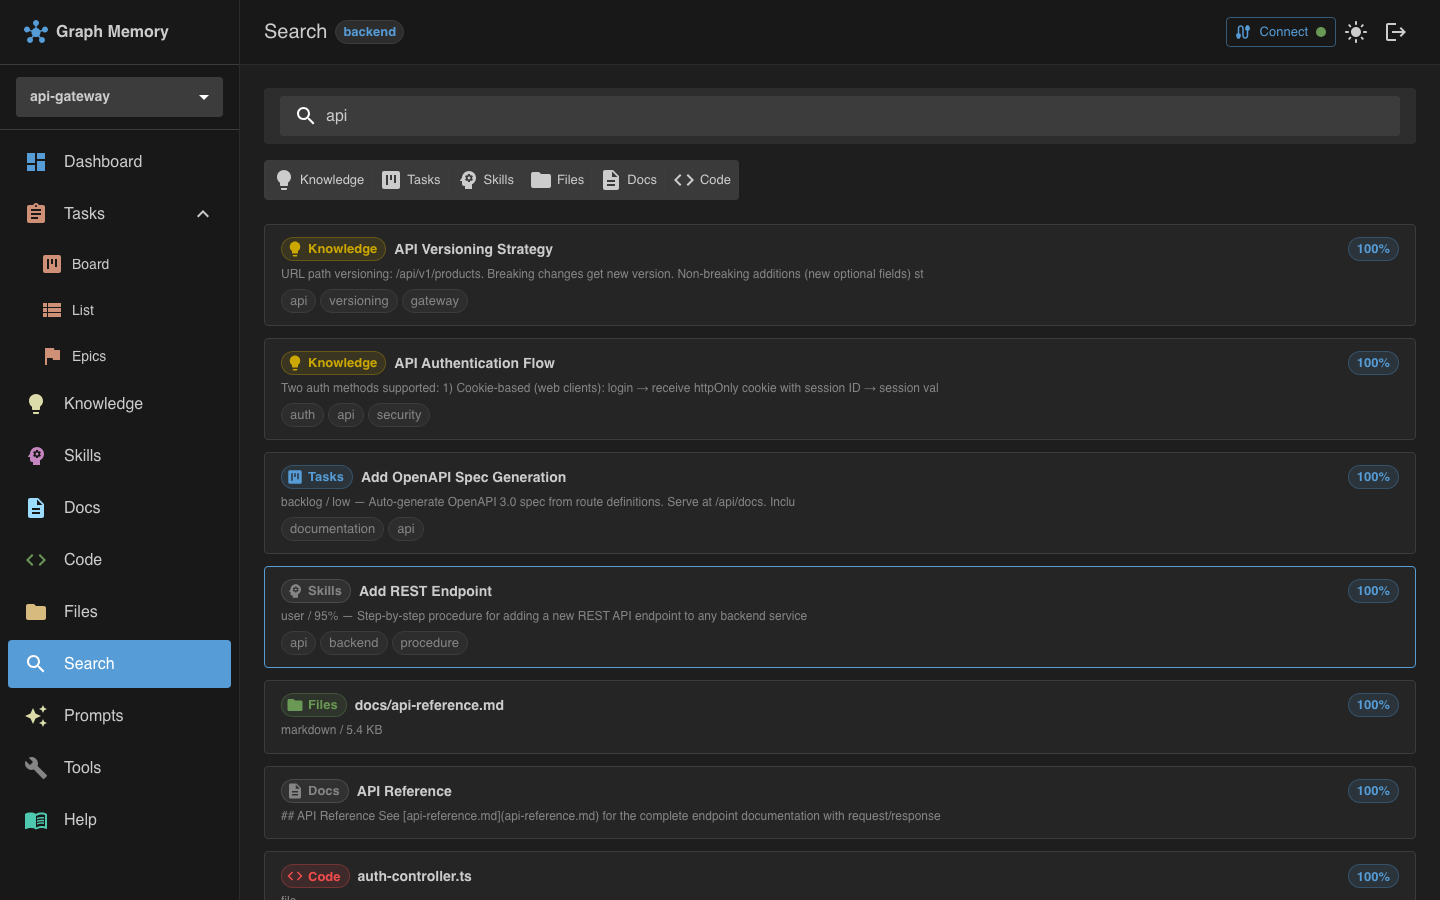The height and width of the screenshot is (900, 1440).
Task: Toggle the Skills search filter
Action: coord(487,180)
